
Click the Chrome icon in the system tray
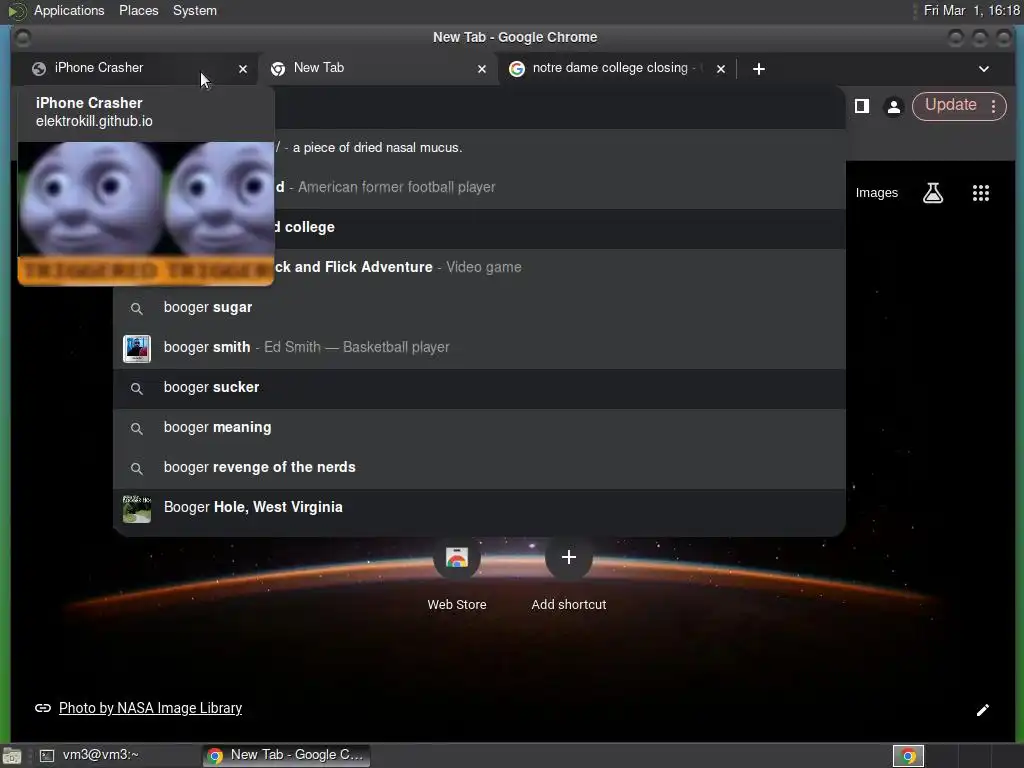(908, 756)
